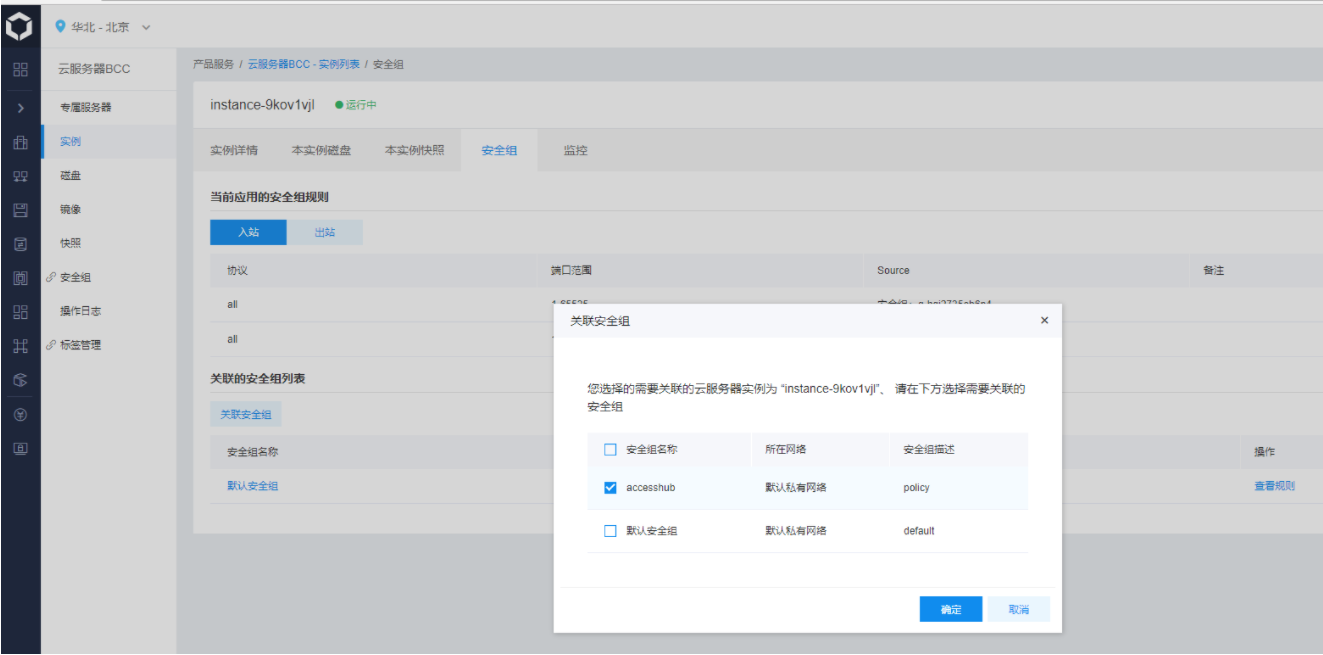This screenshot has width=1323, height=655.
Task: Open 专属服务器 in the side menu
Action: tap(85, 107)
